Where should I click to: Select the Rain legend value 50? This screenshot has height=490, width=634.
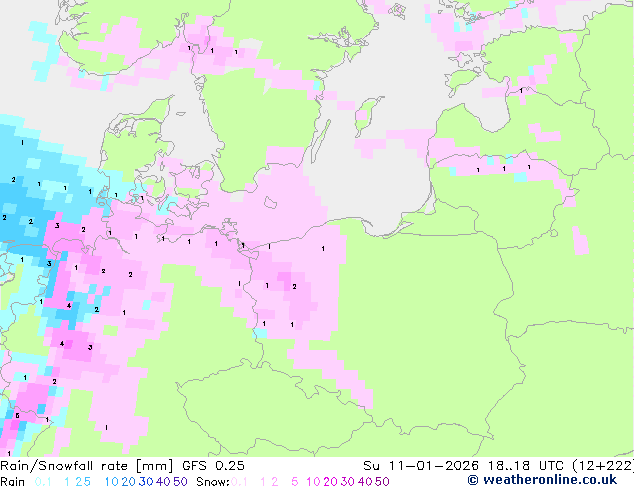click(180, 482)
